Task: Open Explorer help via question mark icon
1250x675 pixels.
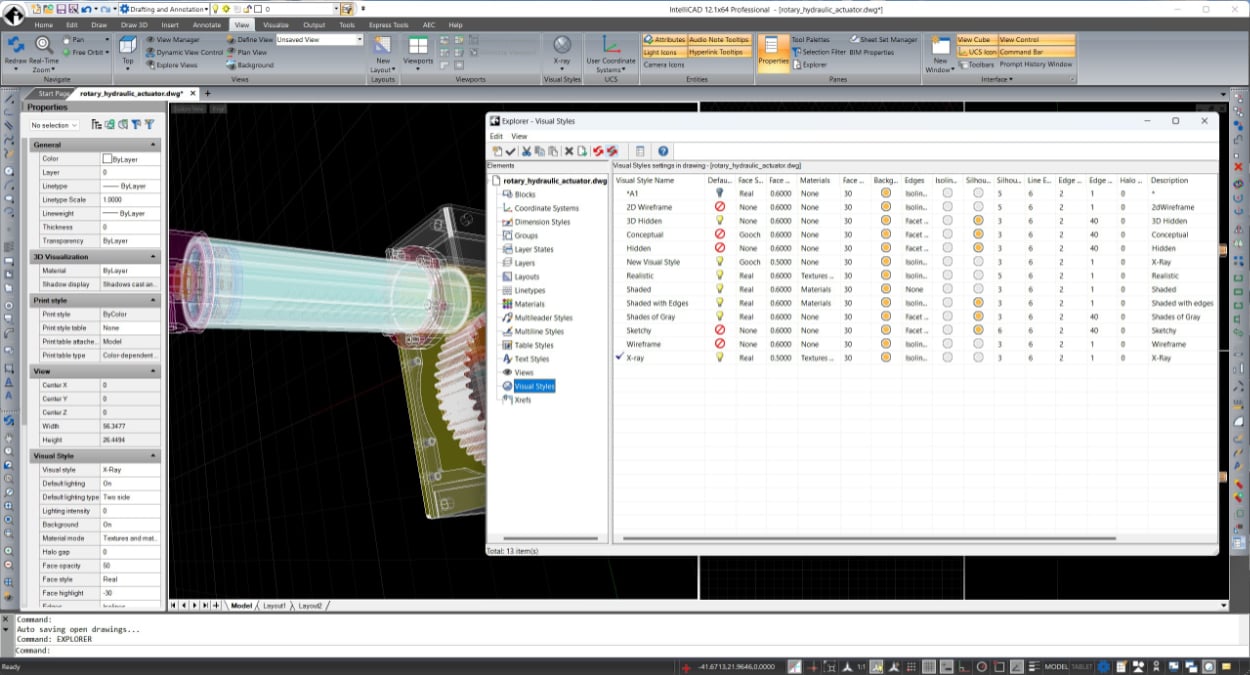Action: tap(662, 151)
